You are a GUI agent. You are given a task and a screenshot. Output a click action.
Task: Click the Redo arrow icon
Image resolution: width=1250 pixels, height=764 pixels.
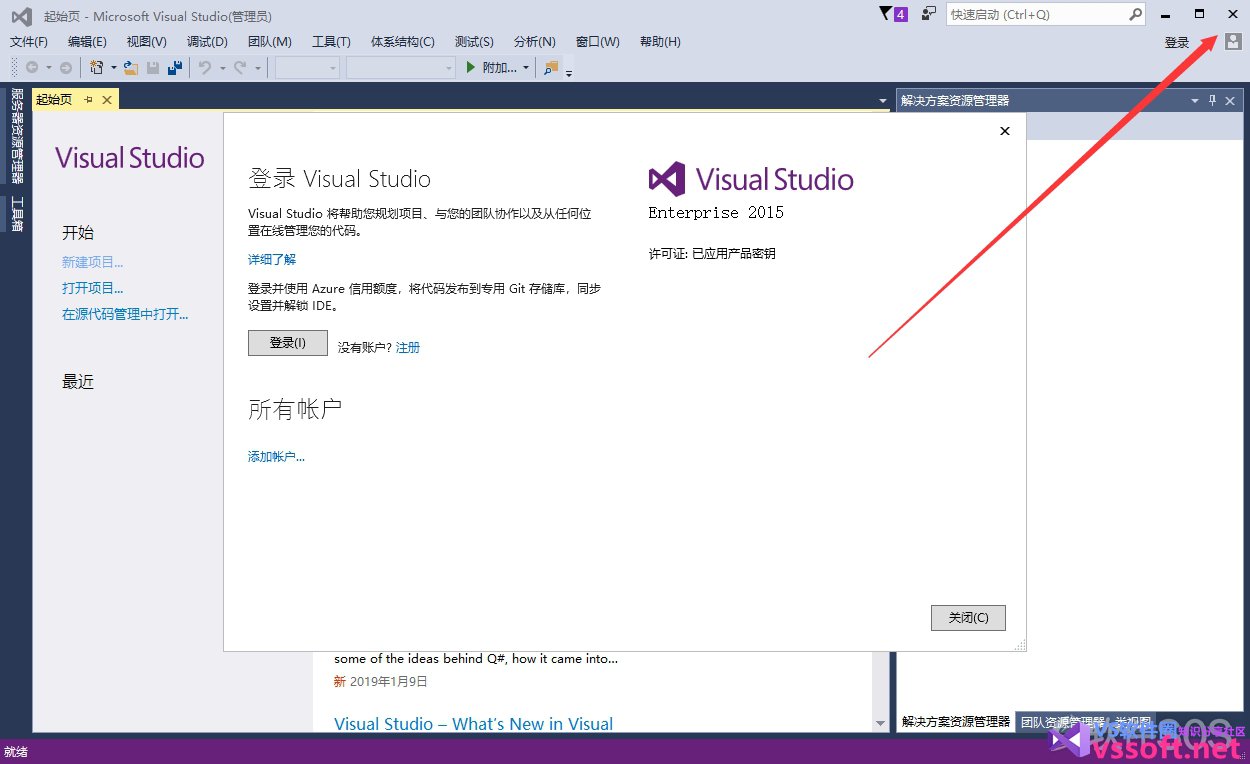[x=240, y=68]
